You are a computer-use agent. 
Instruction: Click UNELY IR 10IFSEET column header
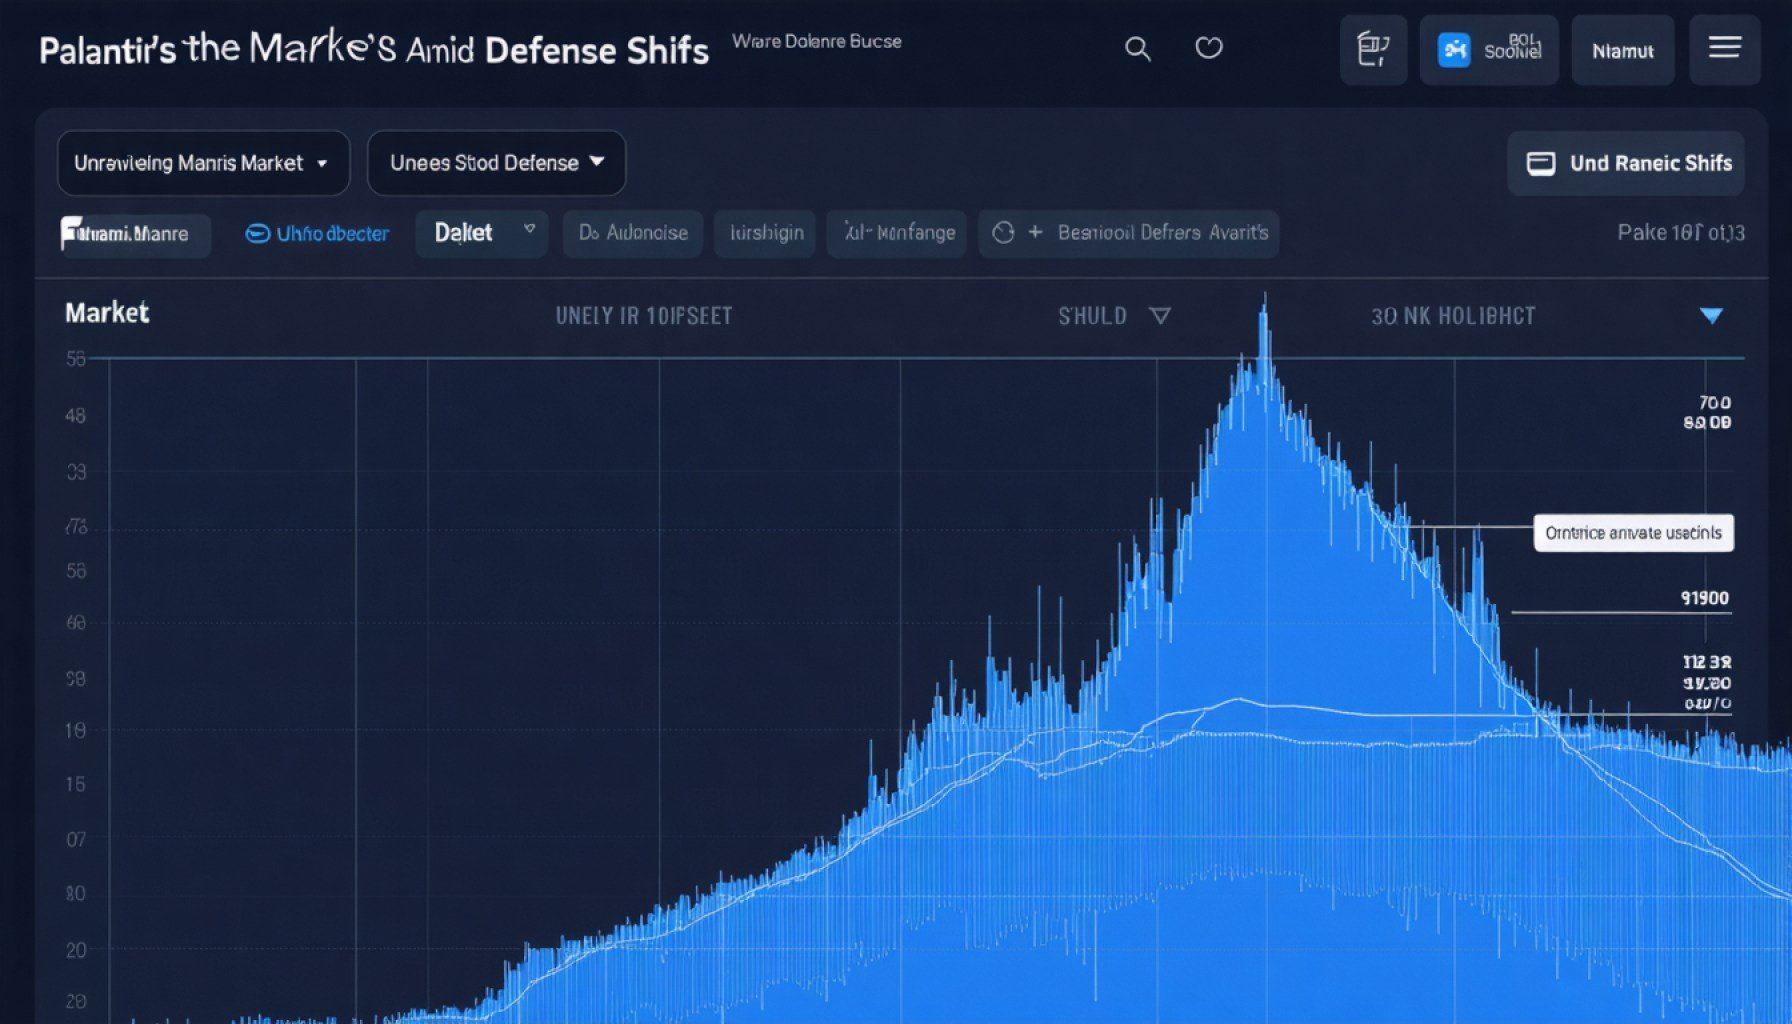click(644, 316)
